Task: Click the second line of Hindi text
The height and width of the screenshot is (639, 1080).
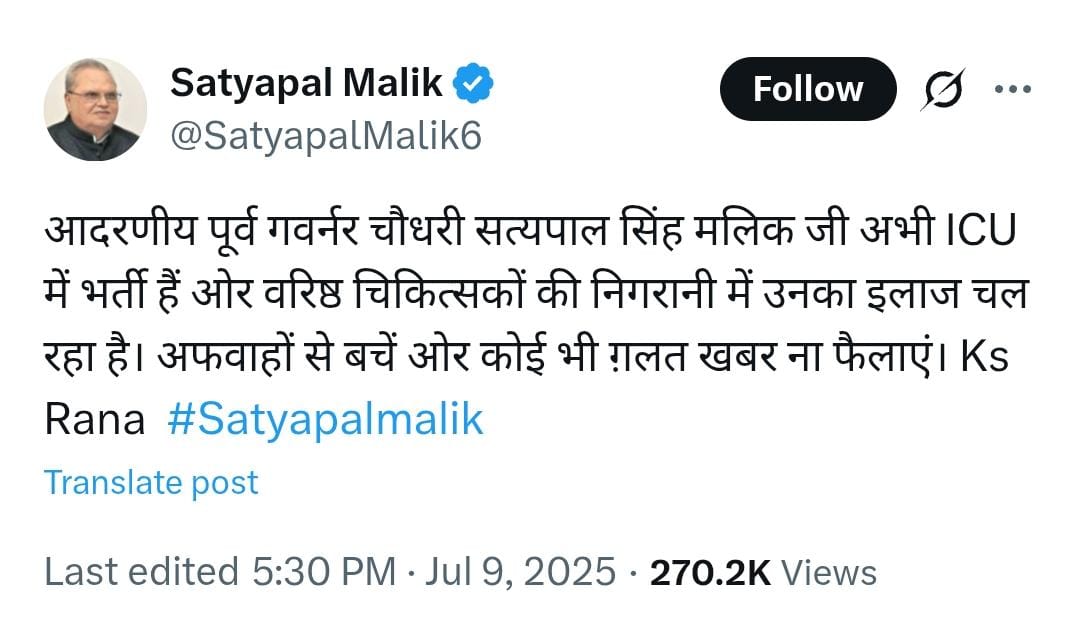Action: [536, 295]
